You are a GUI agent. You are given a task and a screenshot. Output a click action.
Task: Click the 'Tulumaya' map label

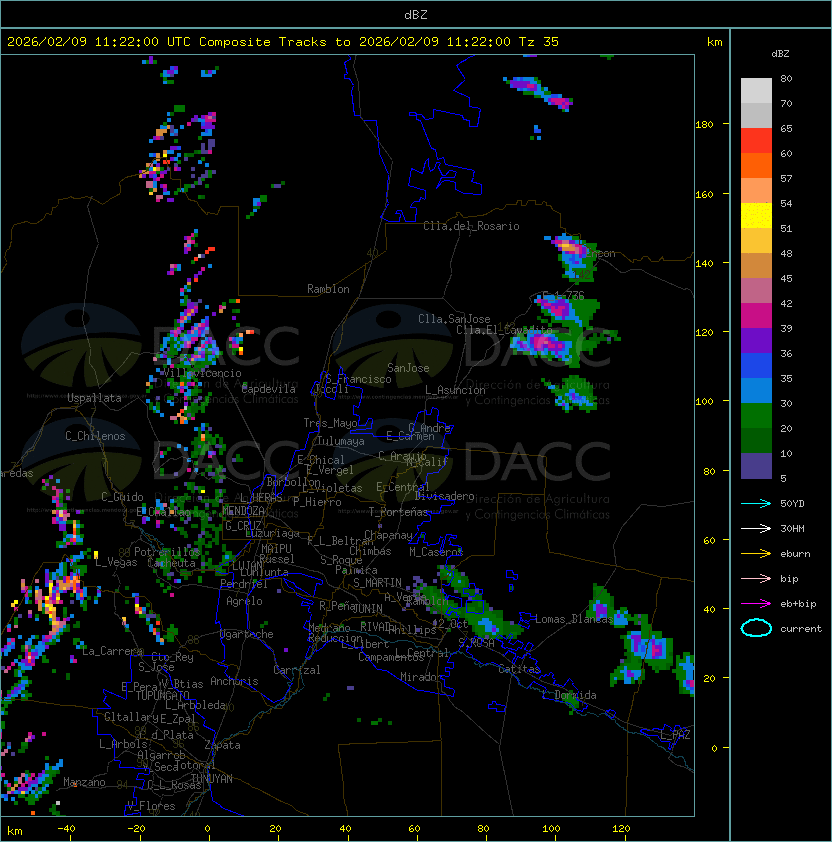[x=341, y=441]
